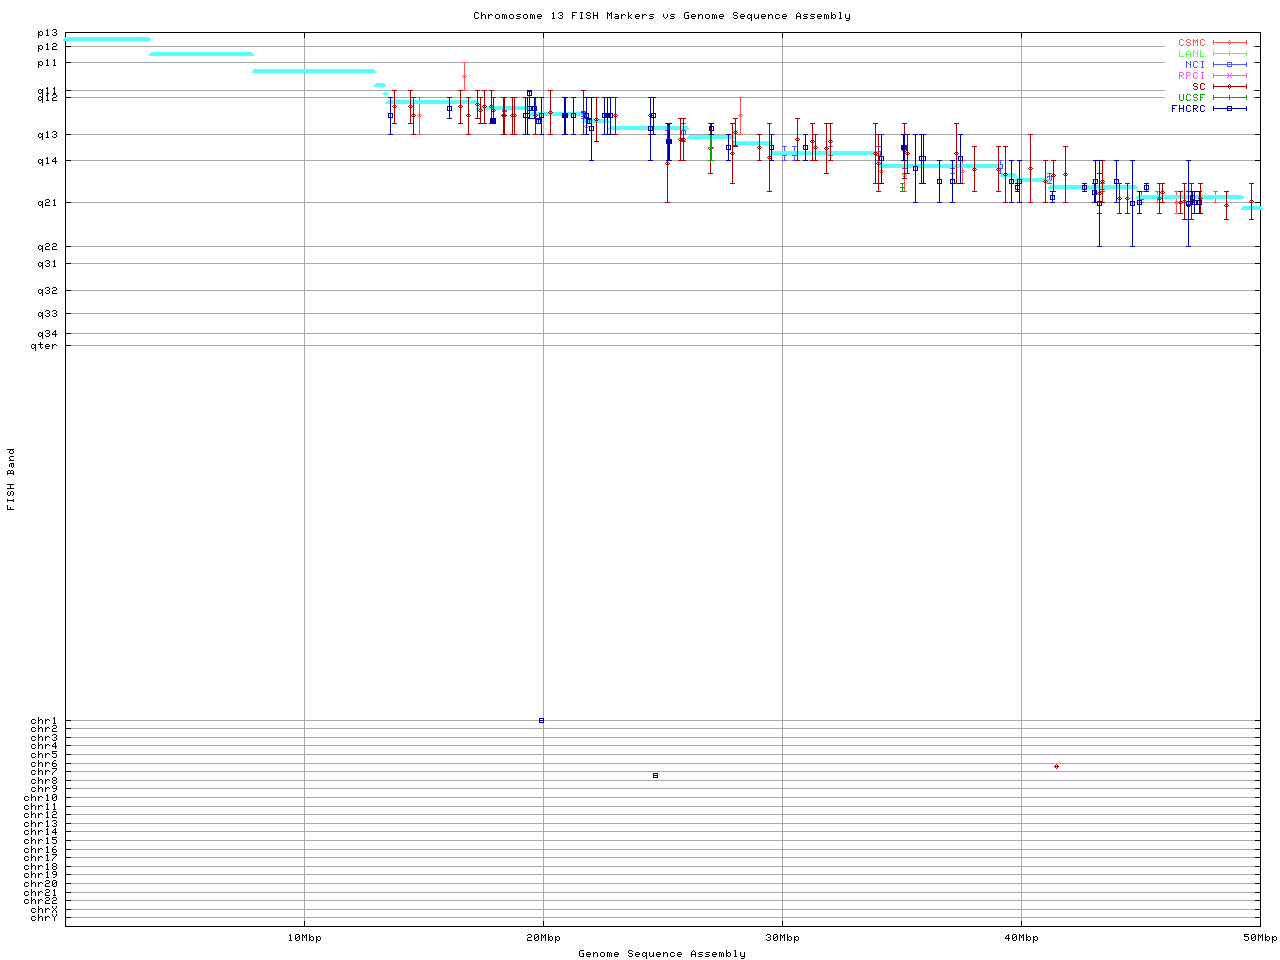Select the isolated black square near 25Mbp below
Screen dimensions: 1280x960
point(655,775)
